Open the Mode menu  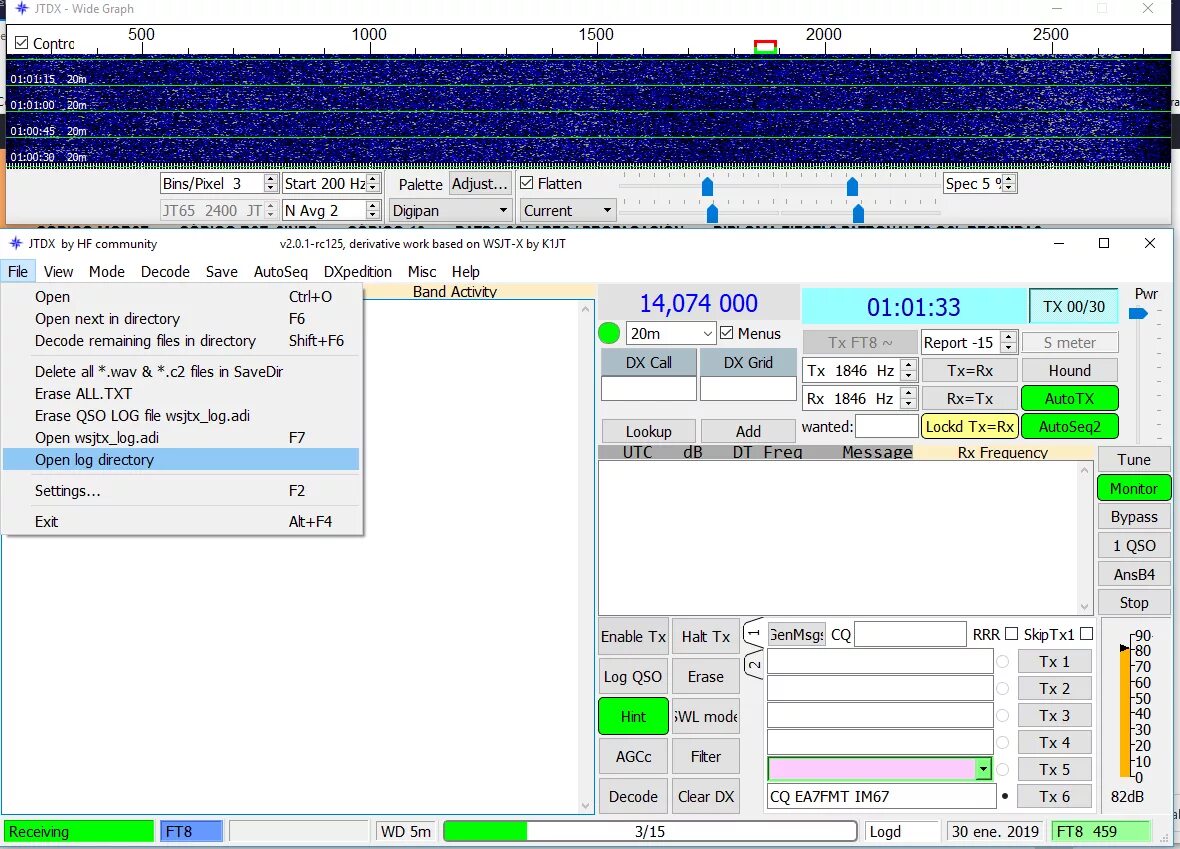[x=107, y=272]
